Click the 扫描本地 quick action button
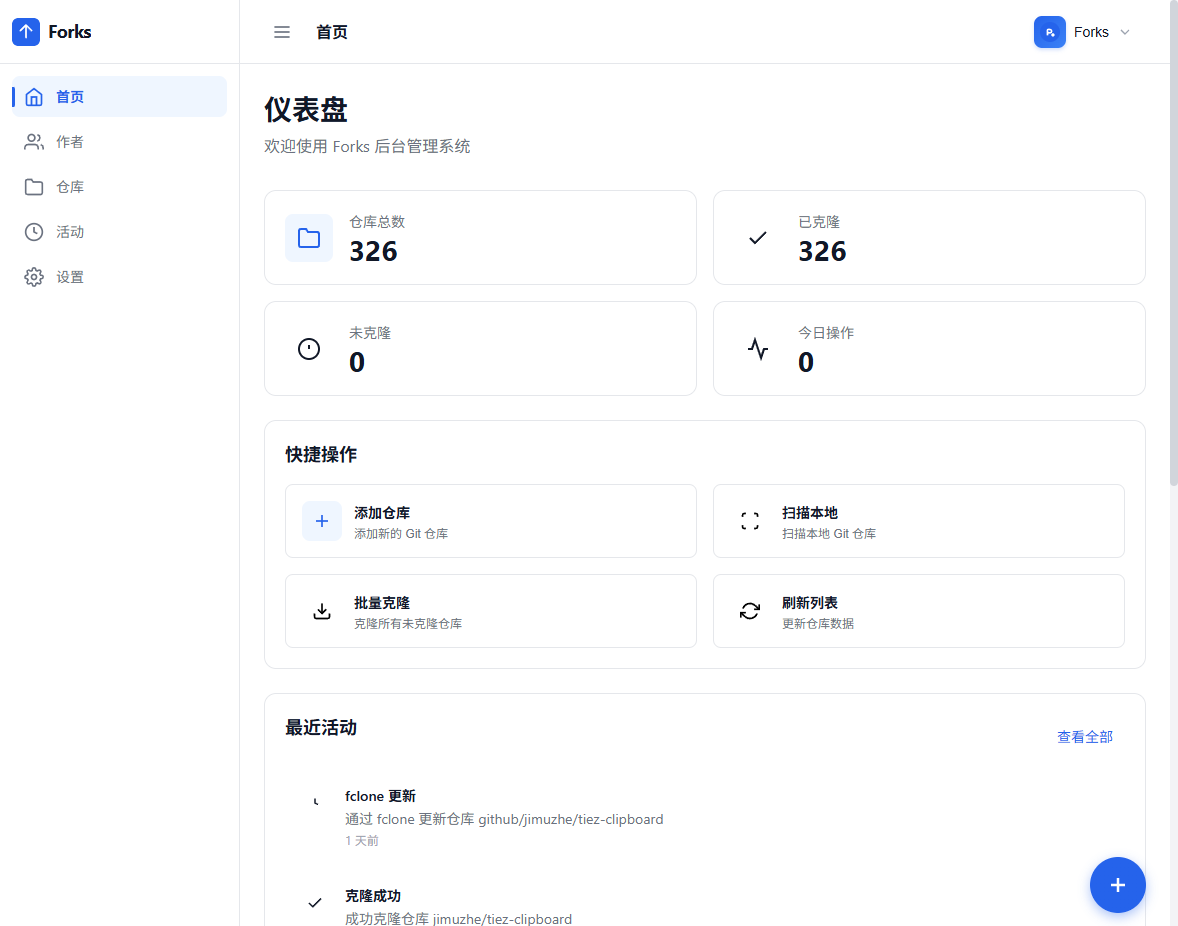The height and width of the screenshot is (926, 1178). point(918,521)
